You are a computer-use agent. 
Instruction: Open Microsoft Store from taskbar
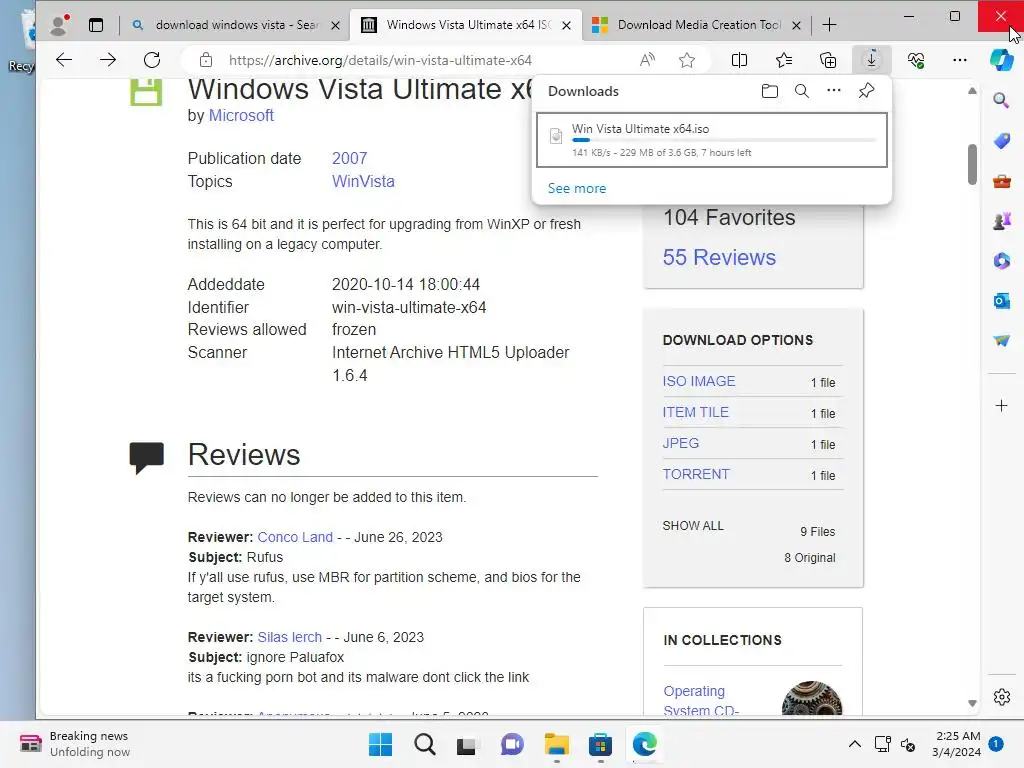pyautogui.click(x=600, y=744)
